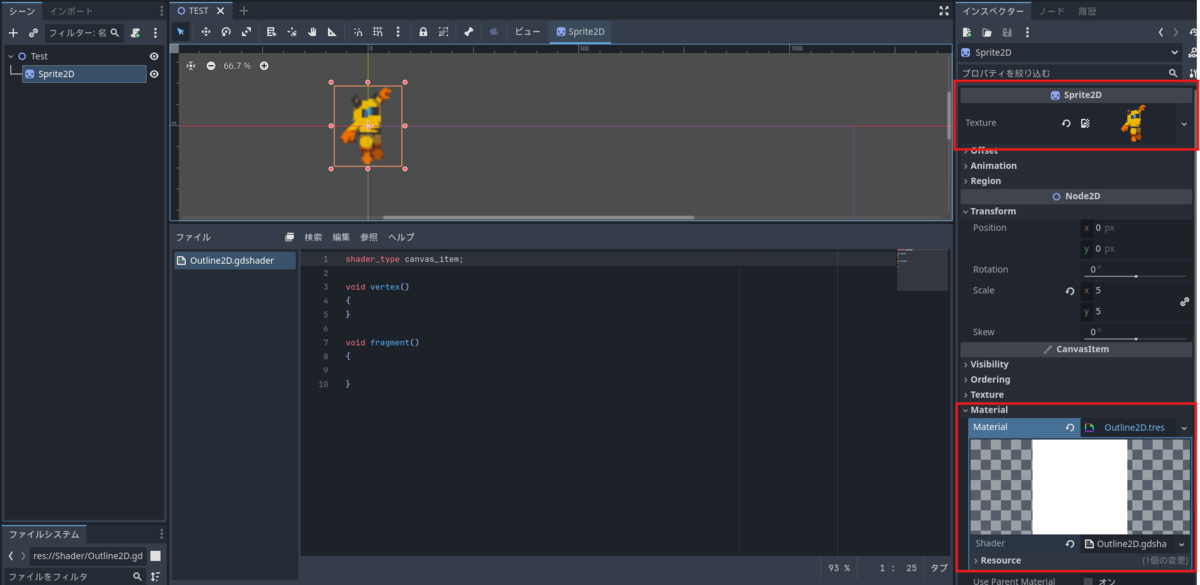The image size is (1200, 585).
Task: Select the Scale tool
Action: click(246, 31)
